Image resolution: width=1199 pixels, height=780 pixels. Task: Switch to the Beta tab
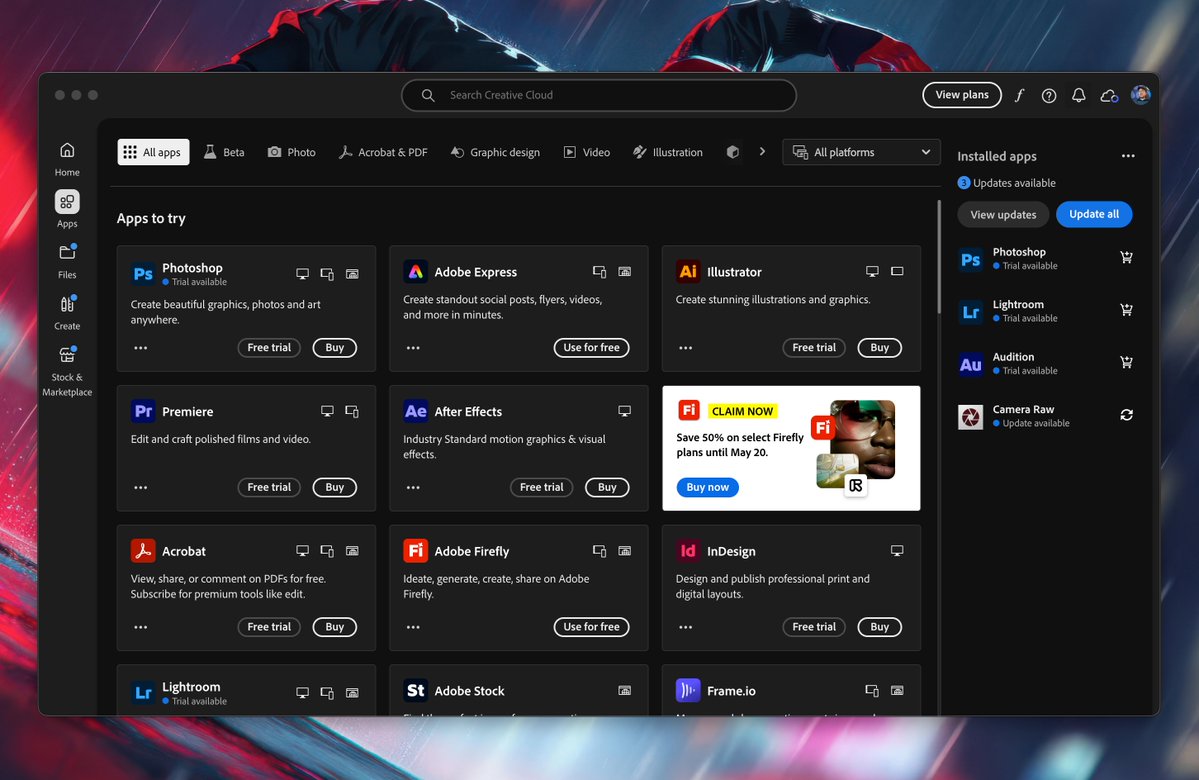click(x=224, y=152)
